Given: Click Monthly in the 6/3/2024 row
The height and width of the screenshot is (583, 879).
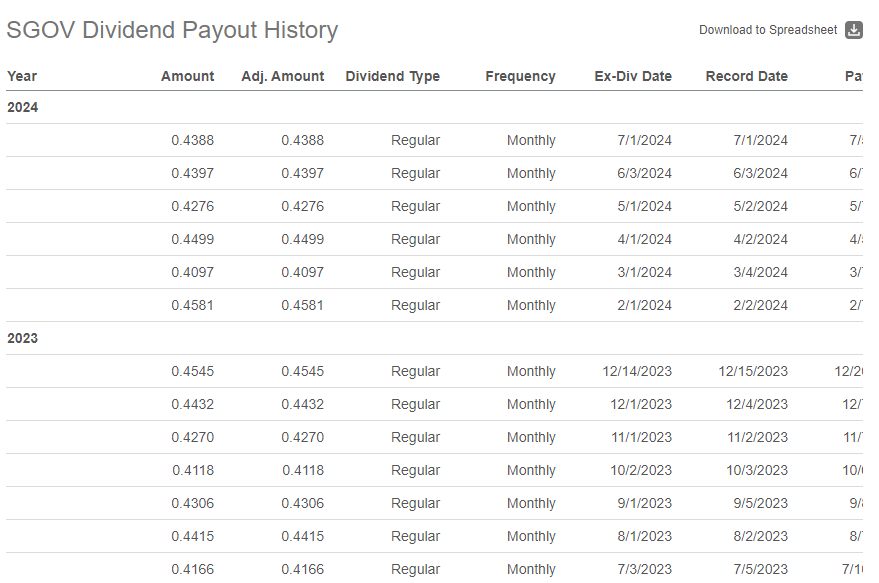Looking at the screenshot, I should click(x=531, y=173).
